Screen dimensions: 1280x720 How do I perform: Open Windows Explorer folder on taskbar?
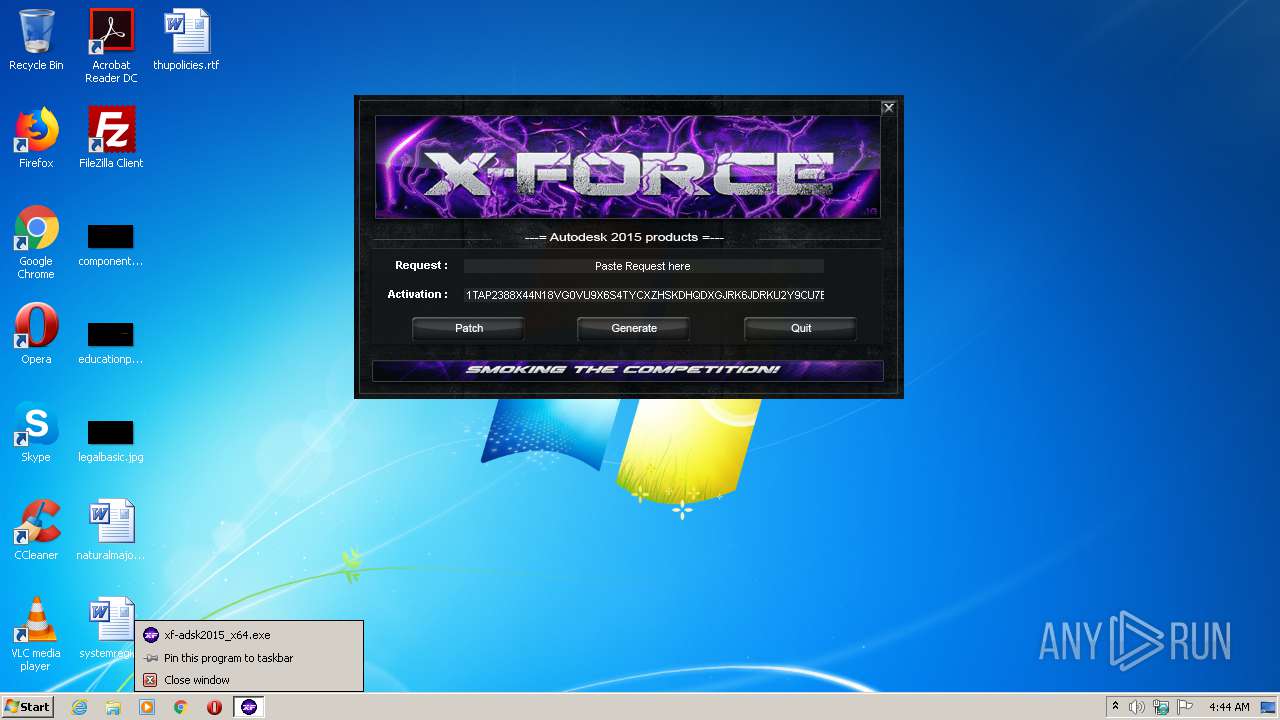click(x=113, y=707)
